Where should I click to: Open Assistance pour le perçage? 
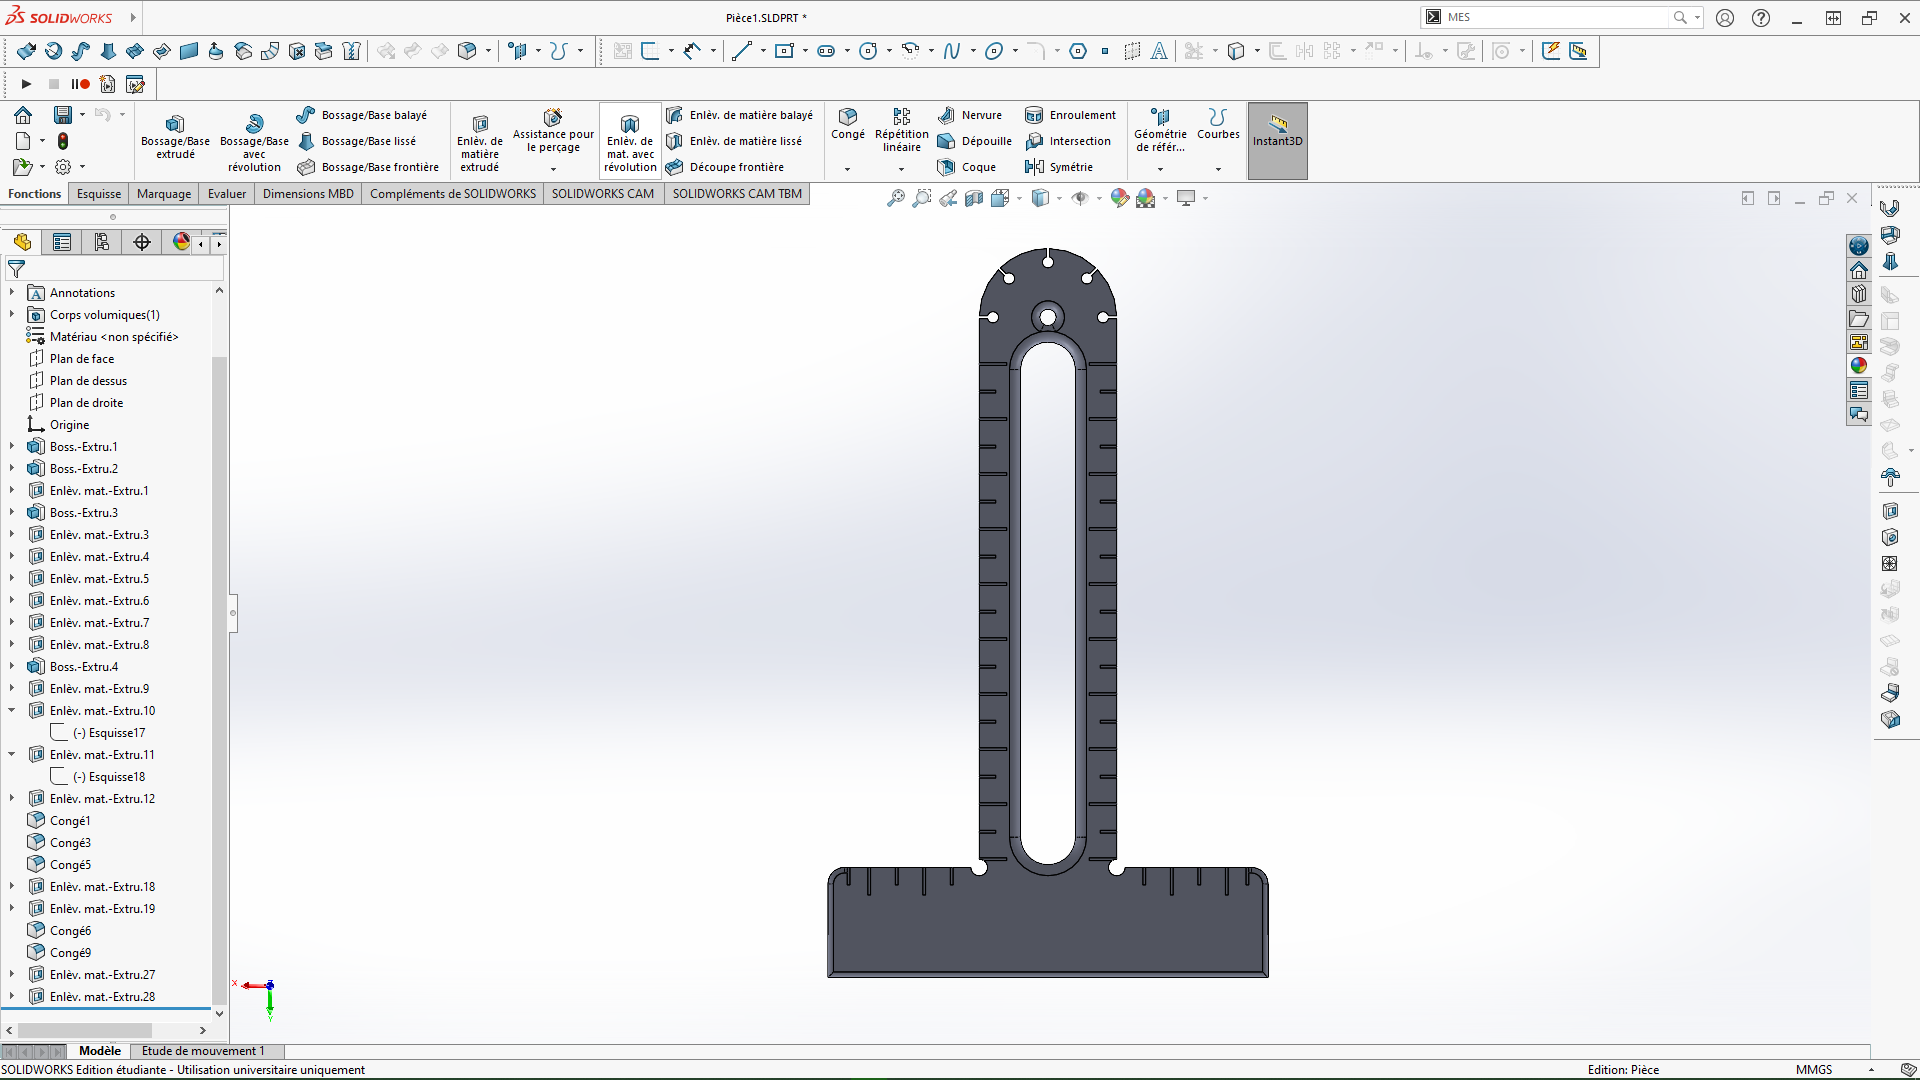click(553, 130)
